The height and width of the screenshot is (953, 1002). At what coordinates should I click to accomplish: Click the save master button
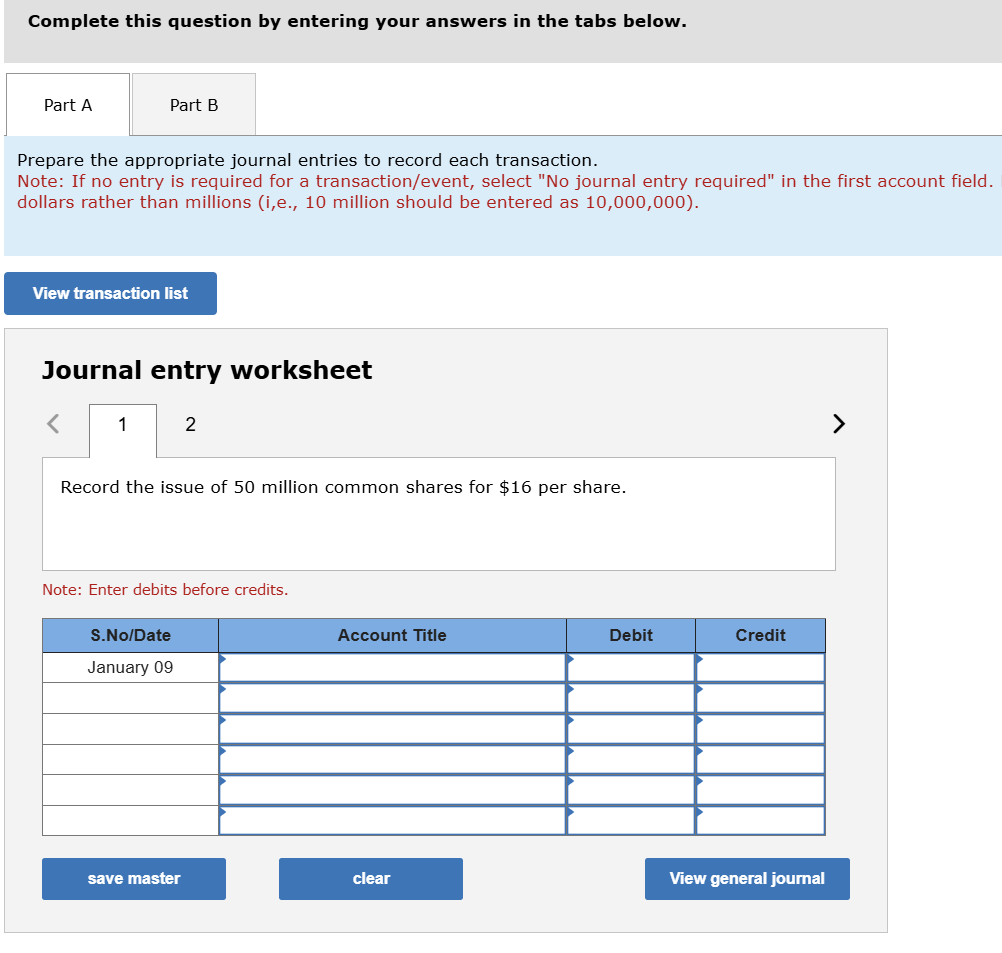(x=133, y=878)
